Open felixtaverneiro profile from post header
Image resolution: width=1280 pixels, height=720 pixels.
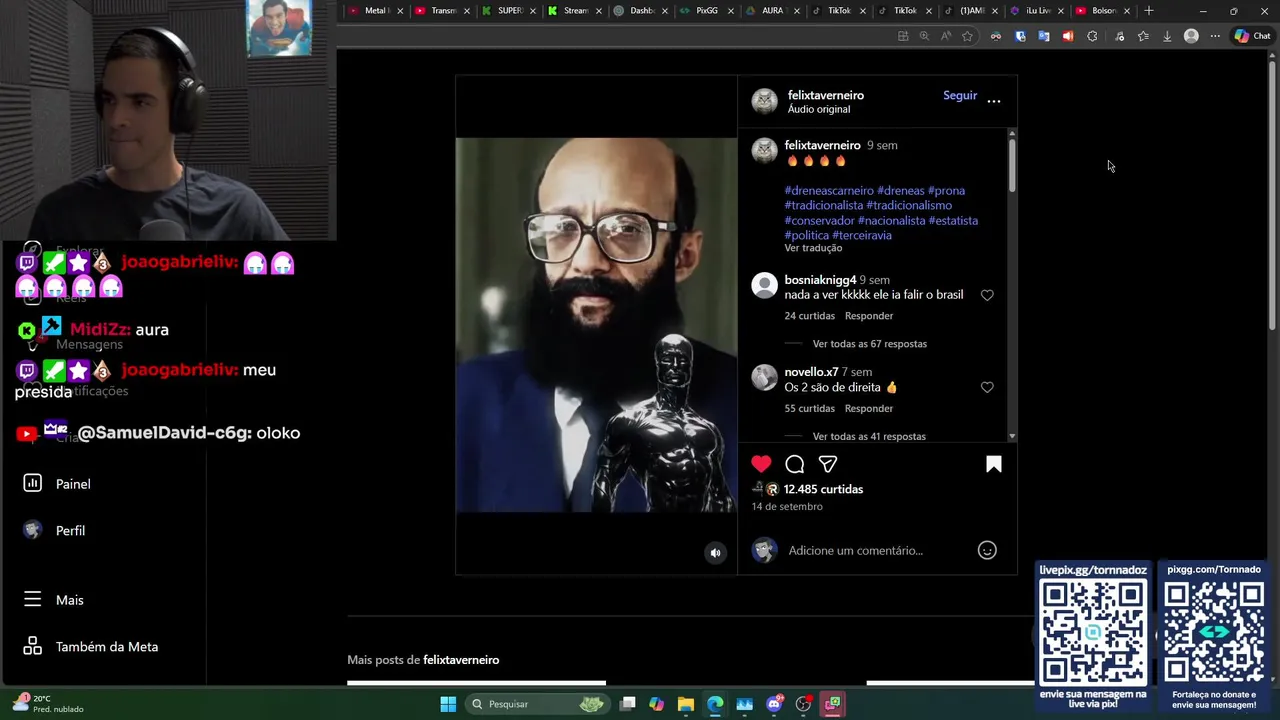pyautogui.click(x=826, y=95)
